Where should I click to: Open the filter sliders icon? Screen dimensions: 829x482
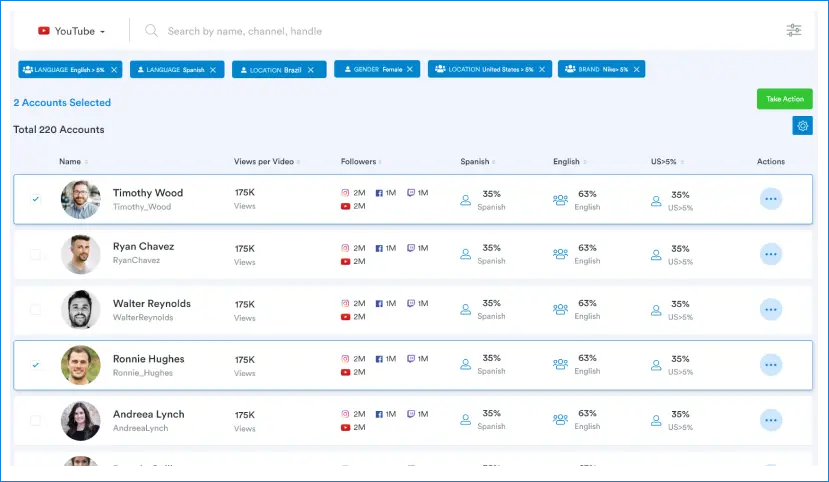[794, 31]
